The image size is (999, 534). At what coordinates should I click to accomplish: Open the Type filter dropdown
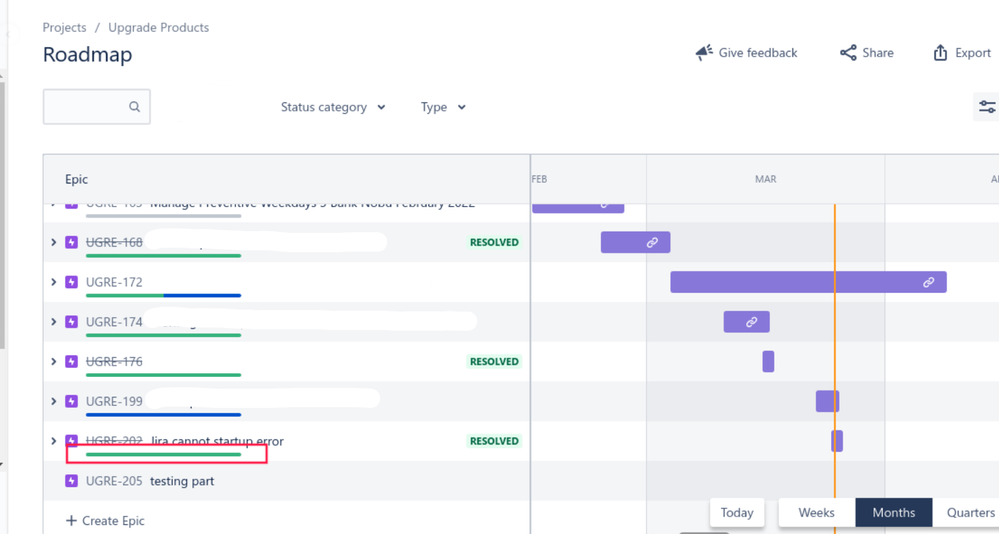tap(443, 107)
